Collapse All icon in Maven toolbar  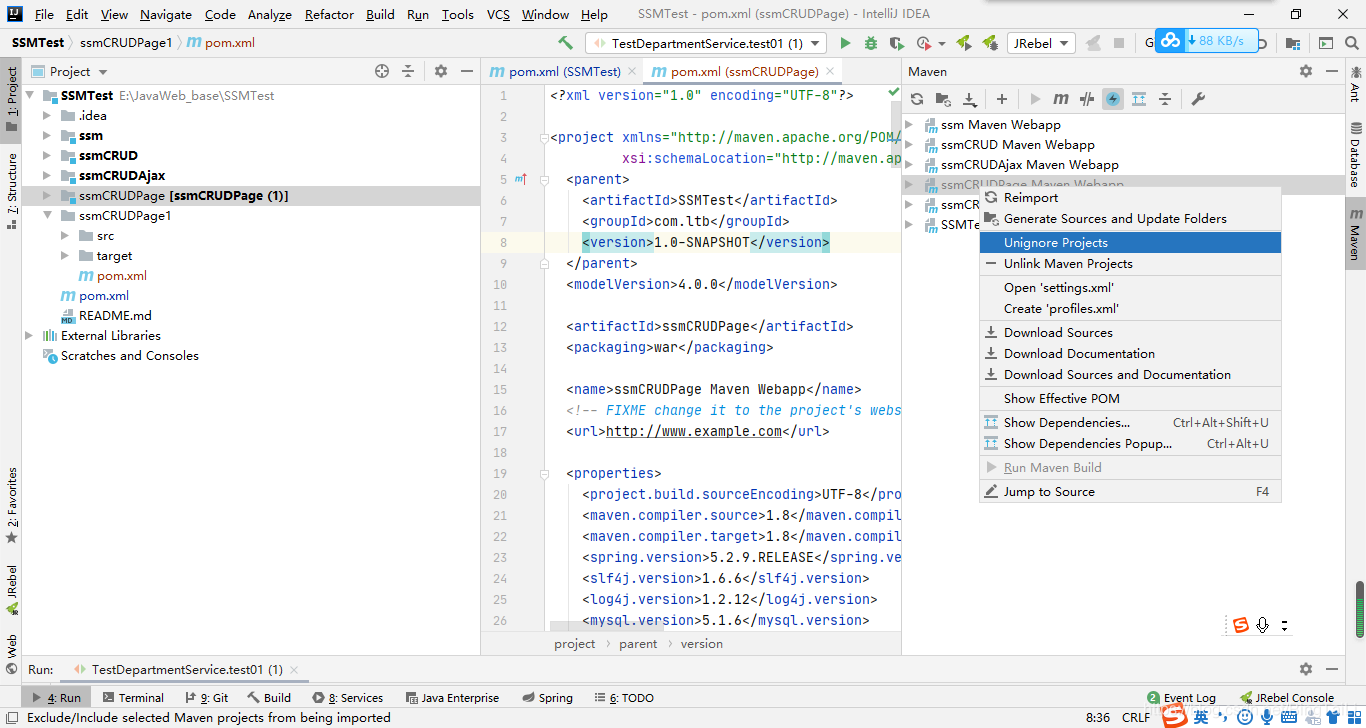coord(1165,99)
